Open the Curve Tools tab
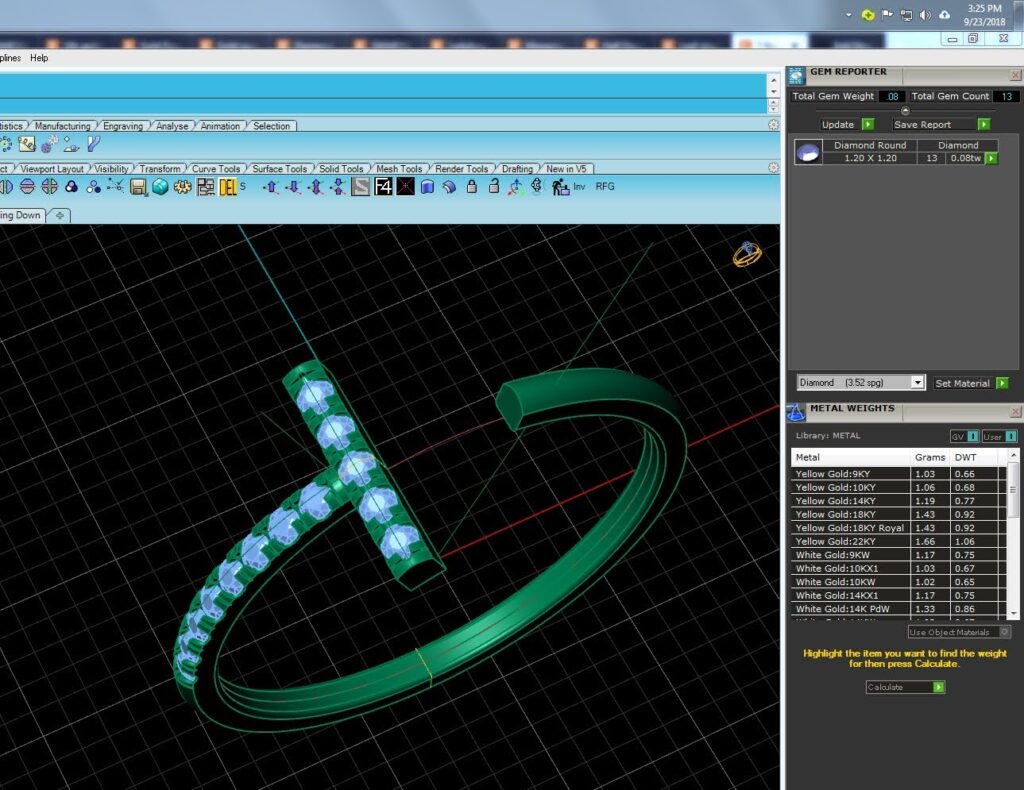The height and width of the screenshot is (790, 1024). click(x=216, y=168)
